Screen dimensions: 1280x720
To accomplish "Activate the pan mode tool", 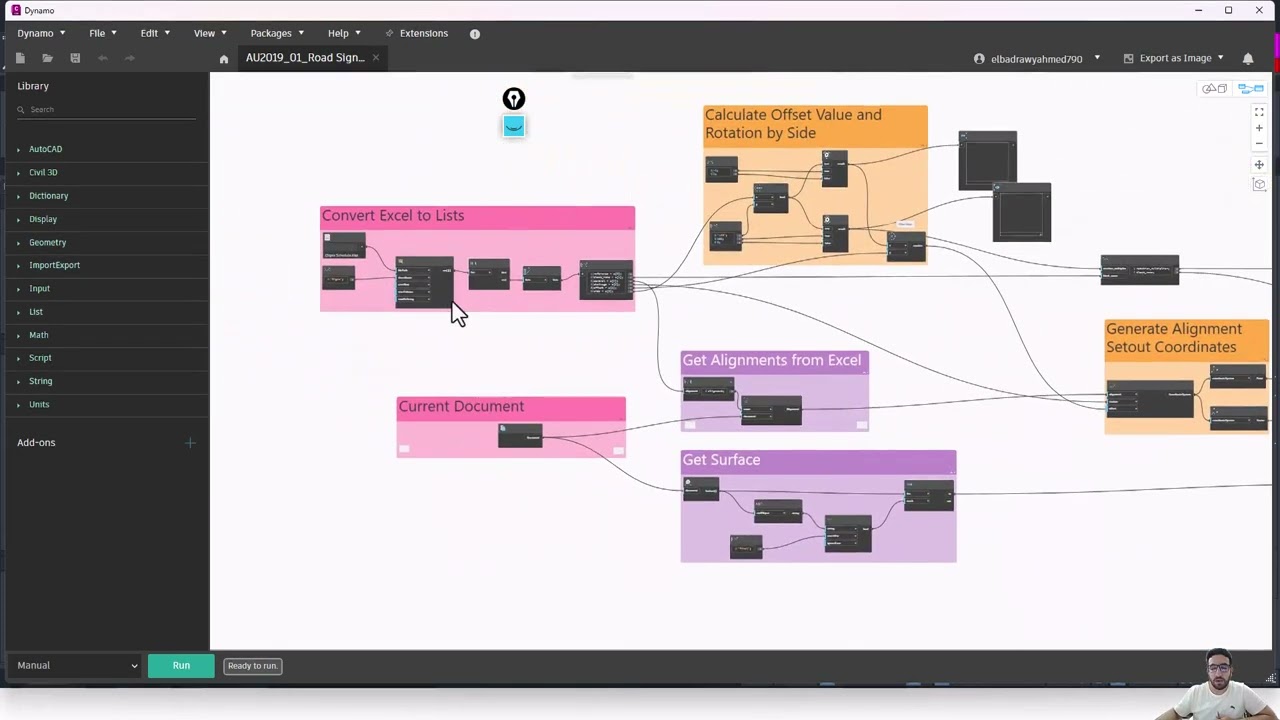I will pyautogui.click(x=1259, y=165).
